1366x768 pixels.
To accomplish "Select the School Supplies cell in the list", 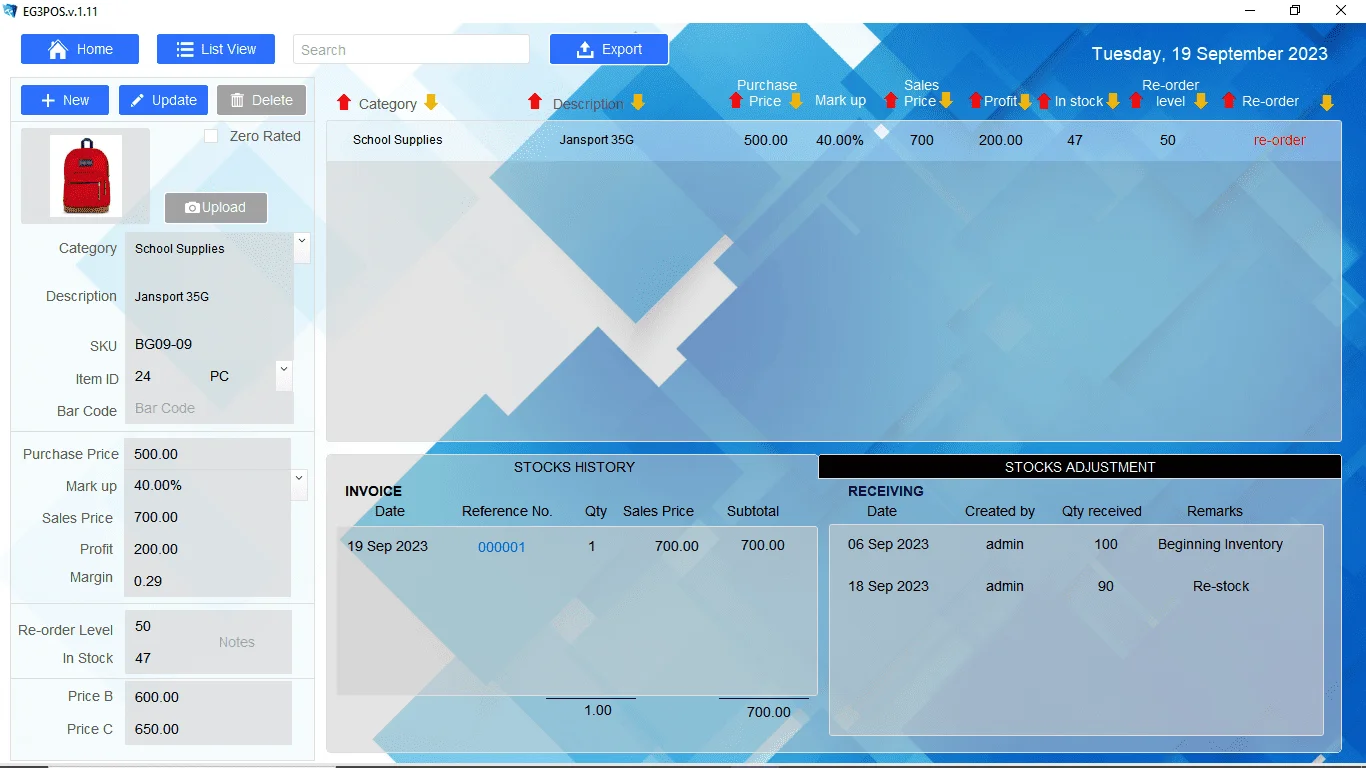I will 398,140.
